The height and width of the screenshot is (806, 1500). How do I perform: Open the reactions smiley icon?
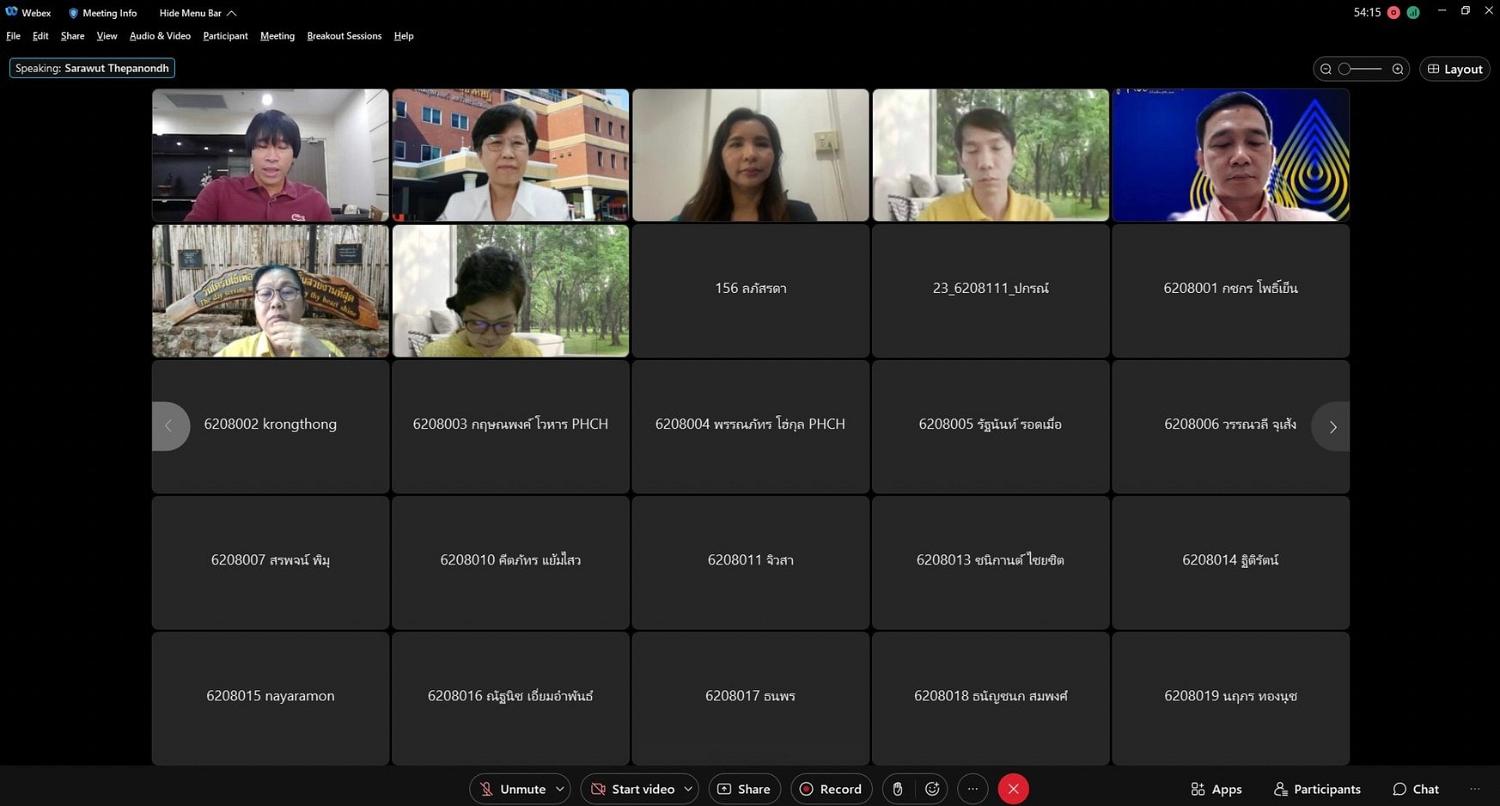pyautogui.click(x=932, y=789)
